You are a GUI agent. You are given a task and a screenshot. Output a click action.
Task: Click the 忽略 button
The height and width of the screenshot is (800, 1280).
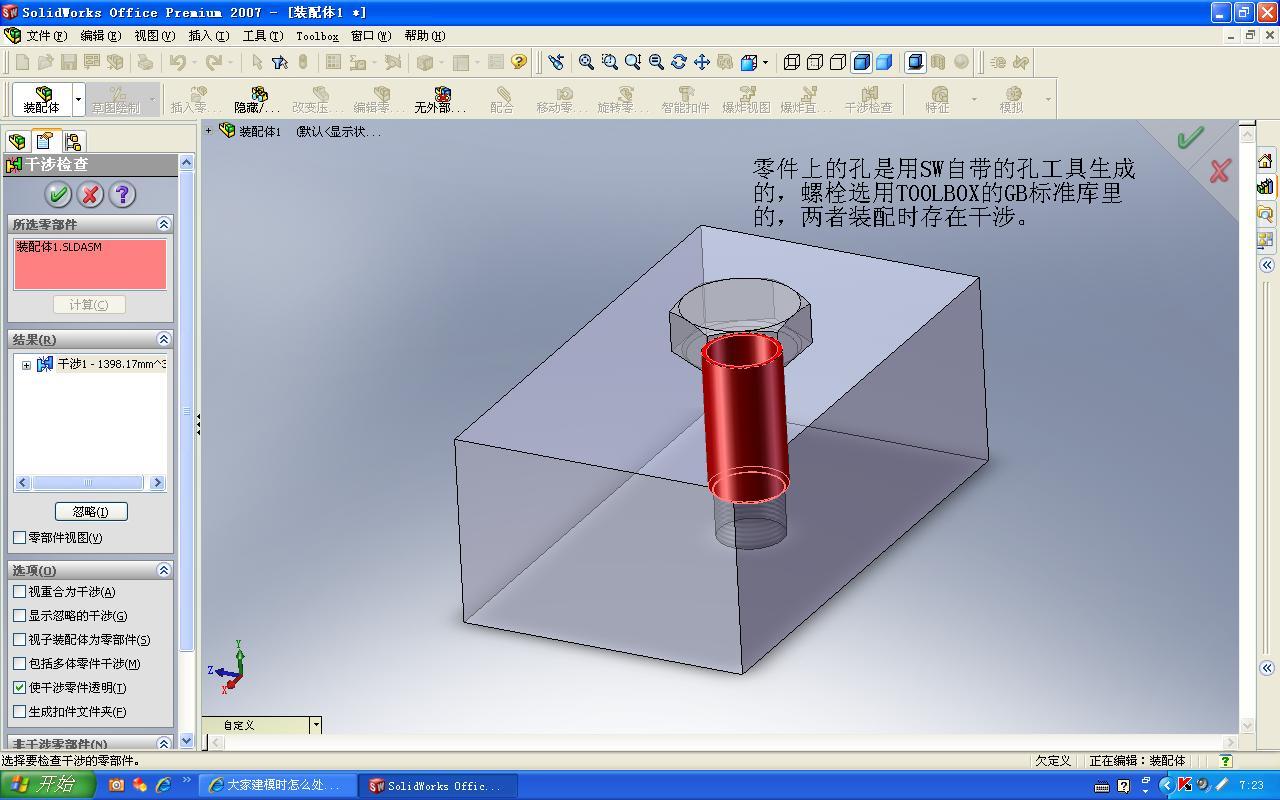click(x=90, y=511)
